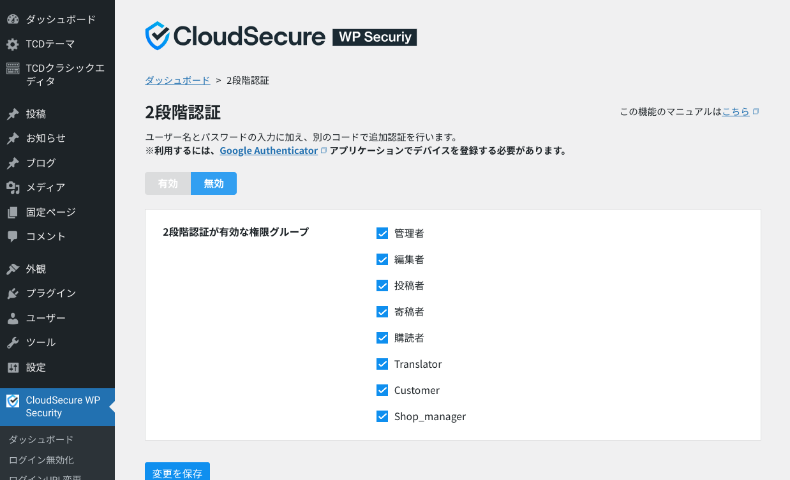Click the plug icon beside プラグイン
Image resolution: width=790 pixels, height=480 pixels.
[x=13, y=293]
